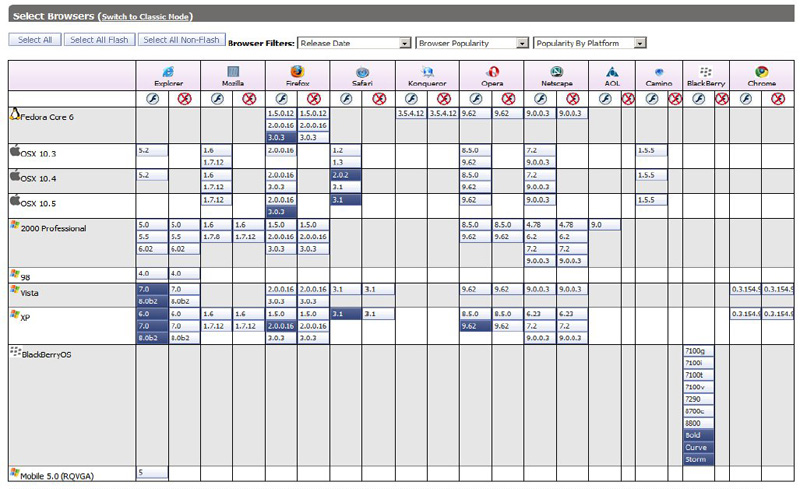The image size is (800, 489).
Task: Click the Konqueror browser icon
Action: 427,71
